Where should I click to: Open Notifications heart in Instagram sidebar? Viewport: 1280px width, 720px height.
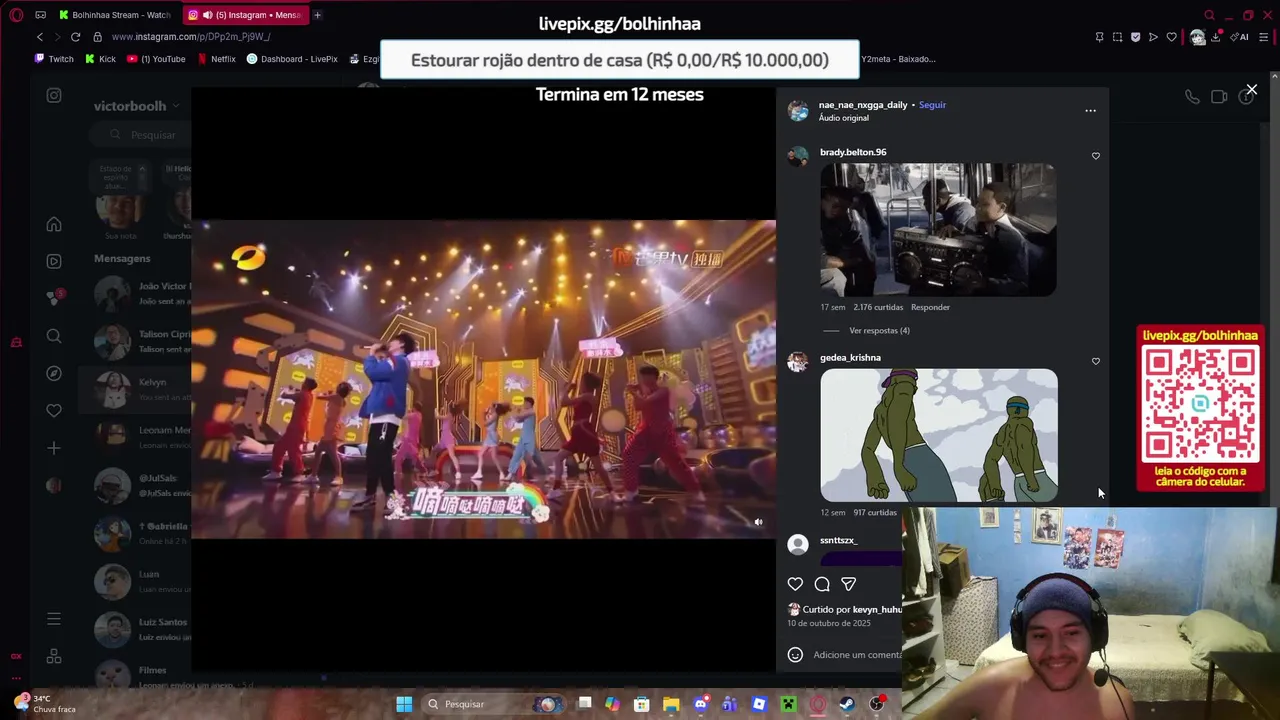click(x=54, y=410)
